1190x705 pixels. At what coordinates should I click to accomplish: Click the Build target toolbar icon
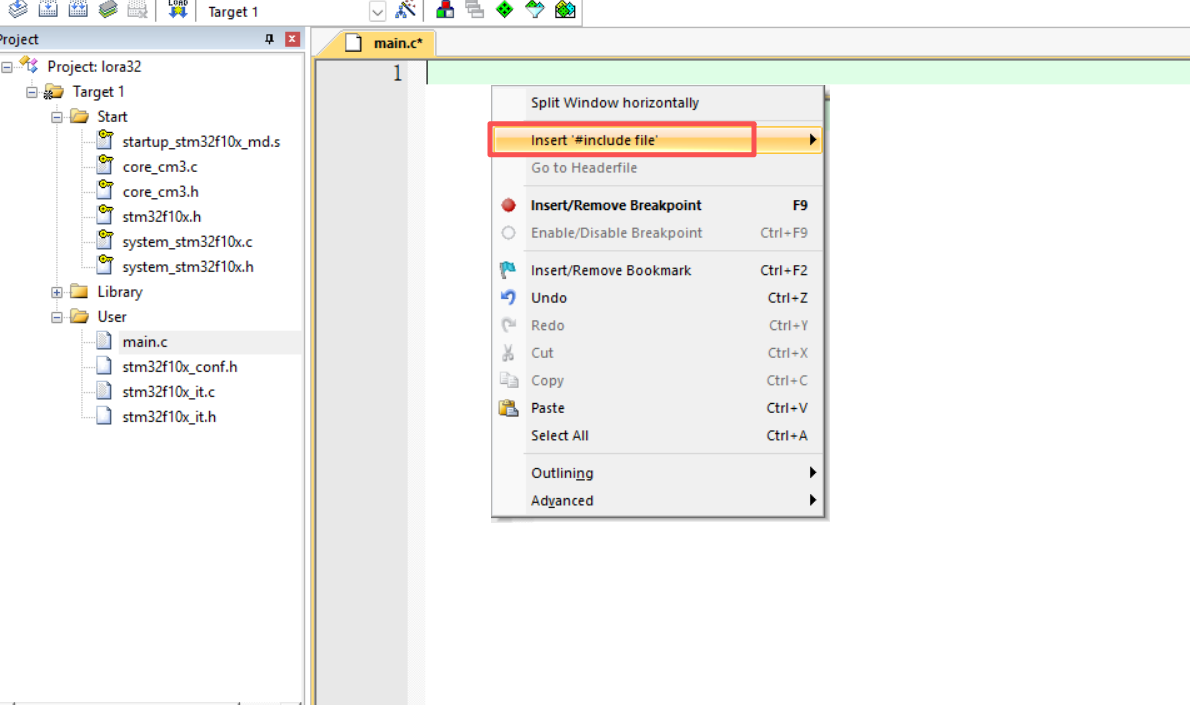pos(48,9)
